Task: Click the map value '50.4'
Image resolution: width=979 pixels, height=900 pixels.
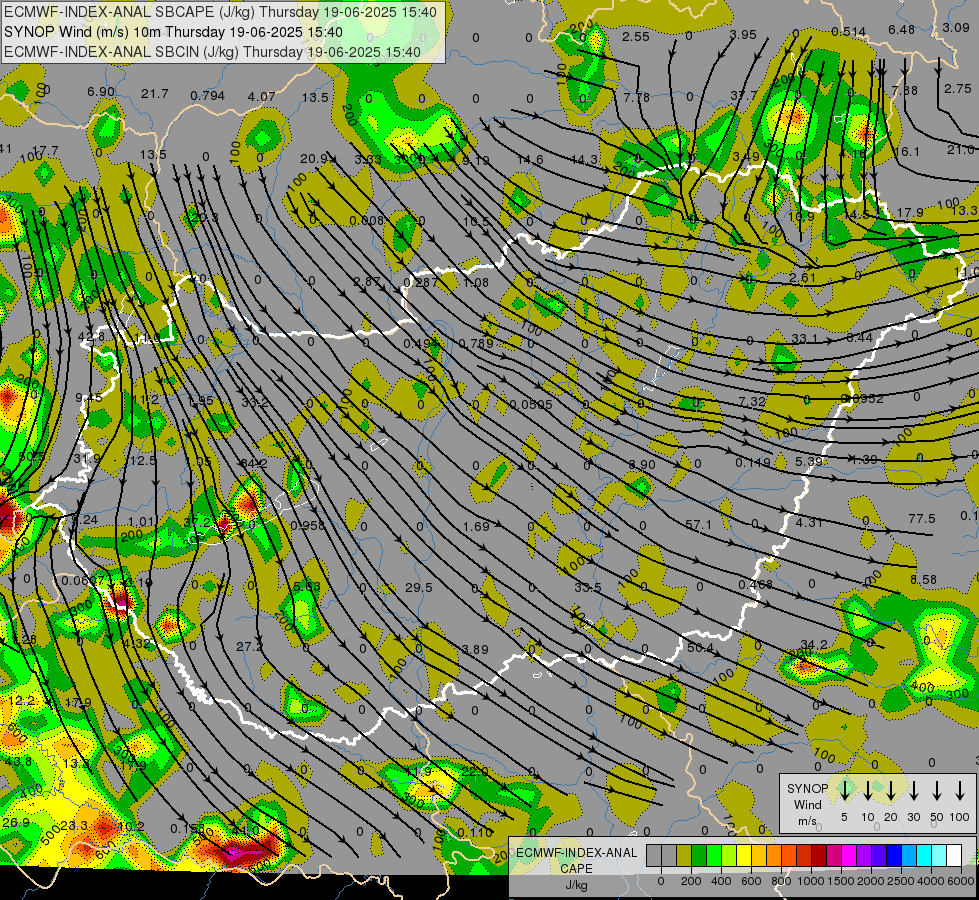Action: [700, 648]
